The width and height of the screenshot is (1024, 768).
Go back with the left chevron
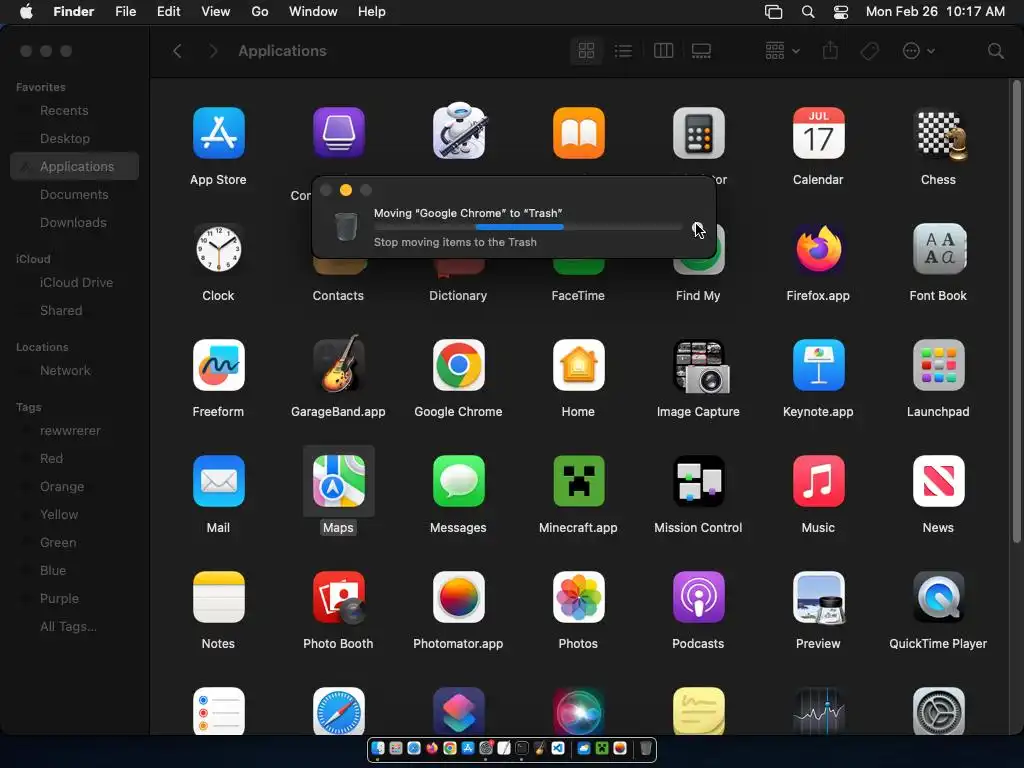(177, 51)
